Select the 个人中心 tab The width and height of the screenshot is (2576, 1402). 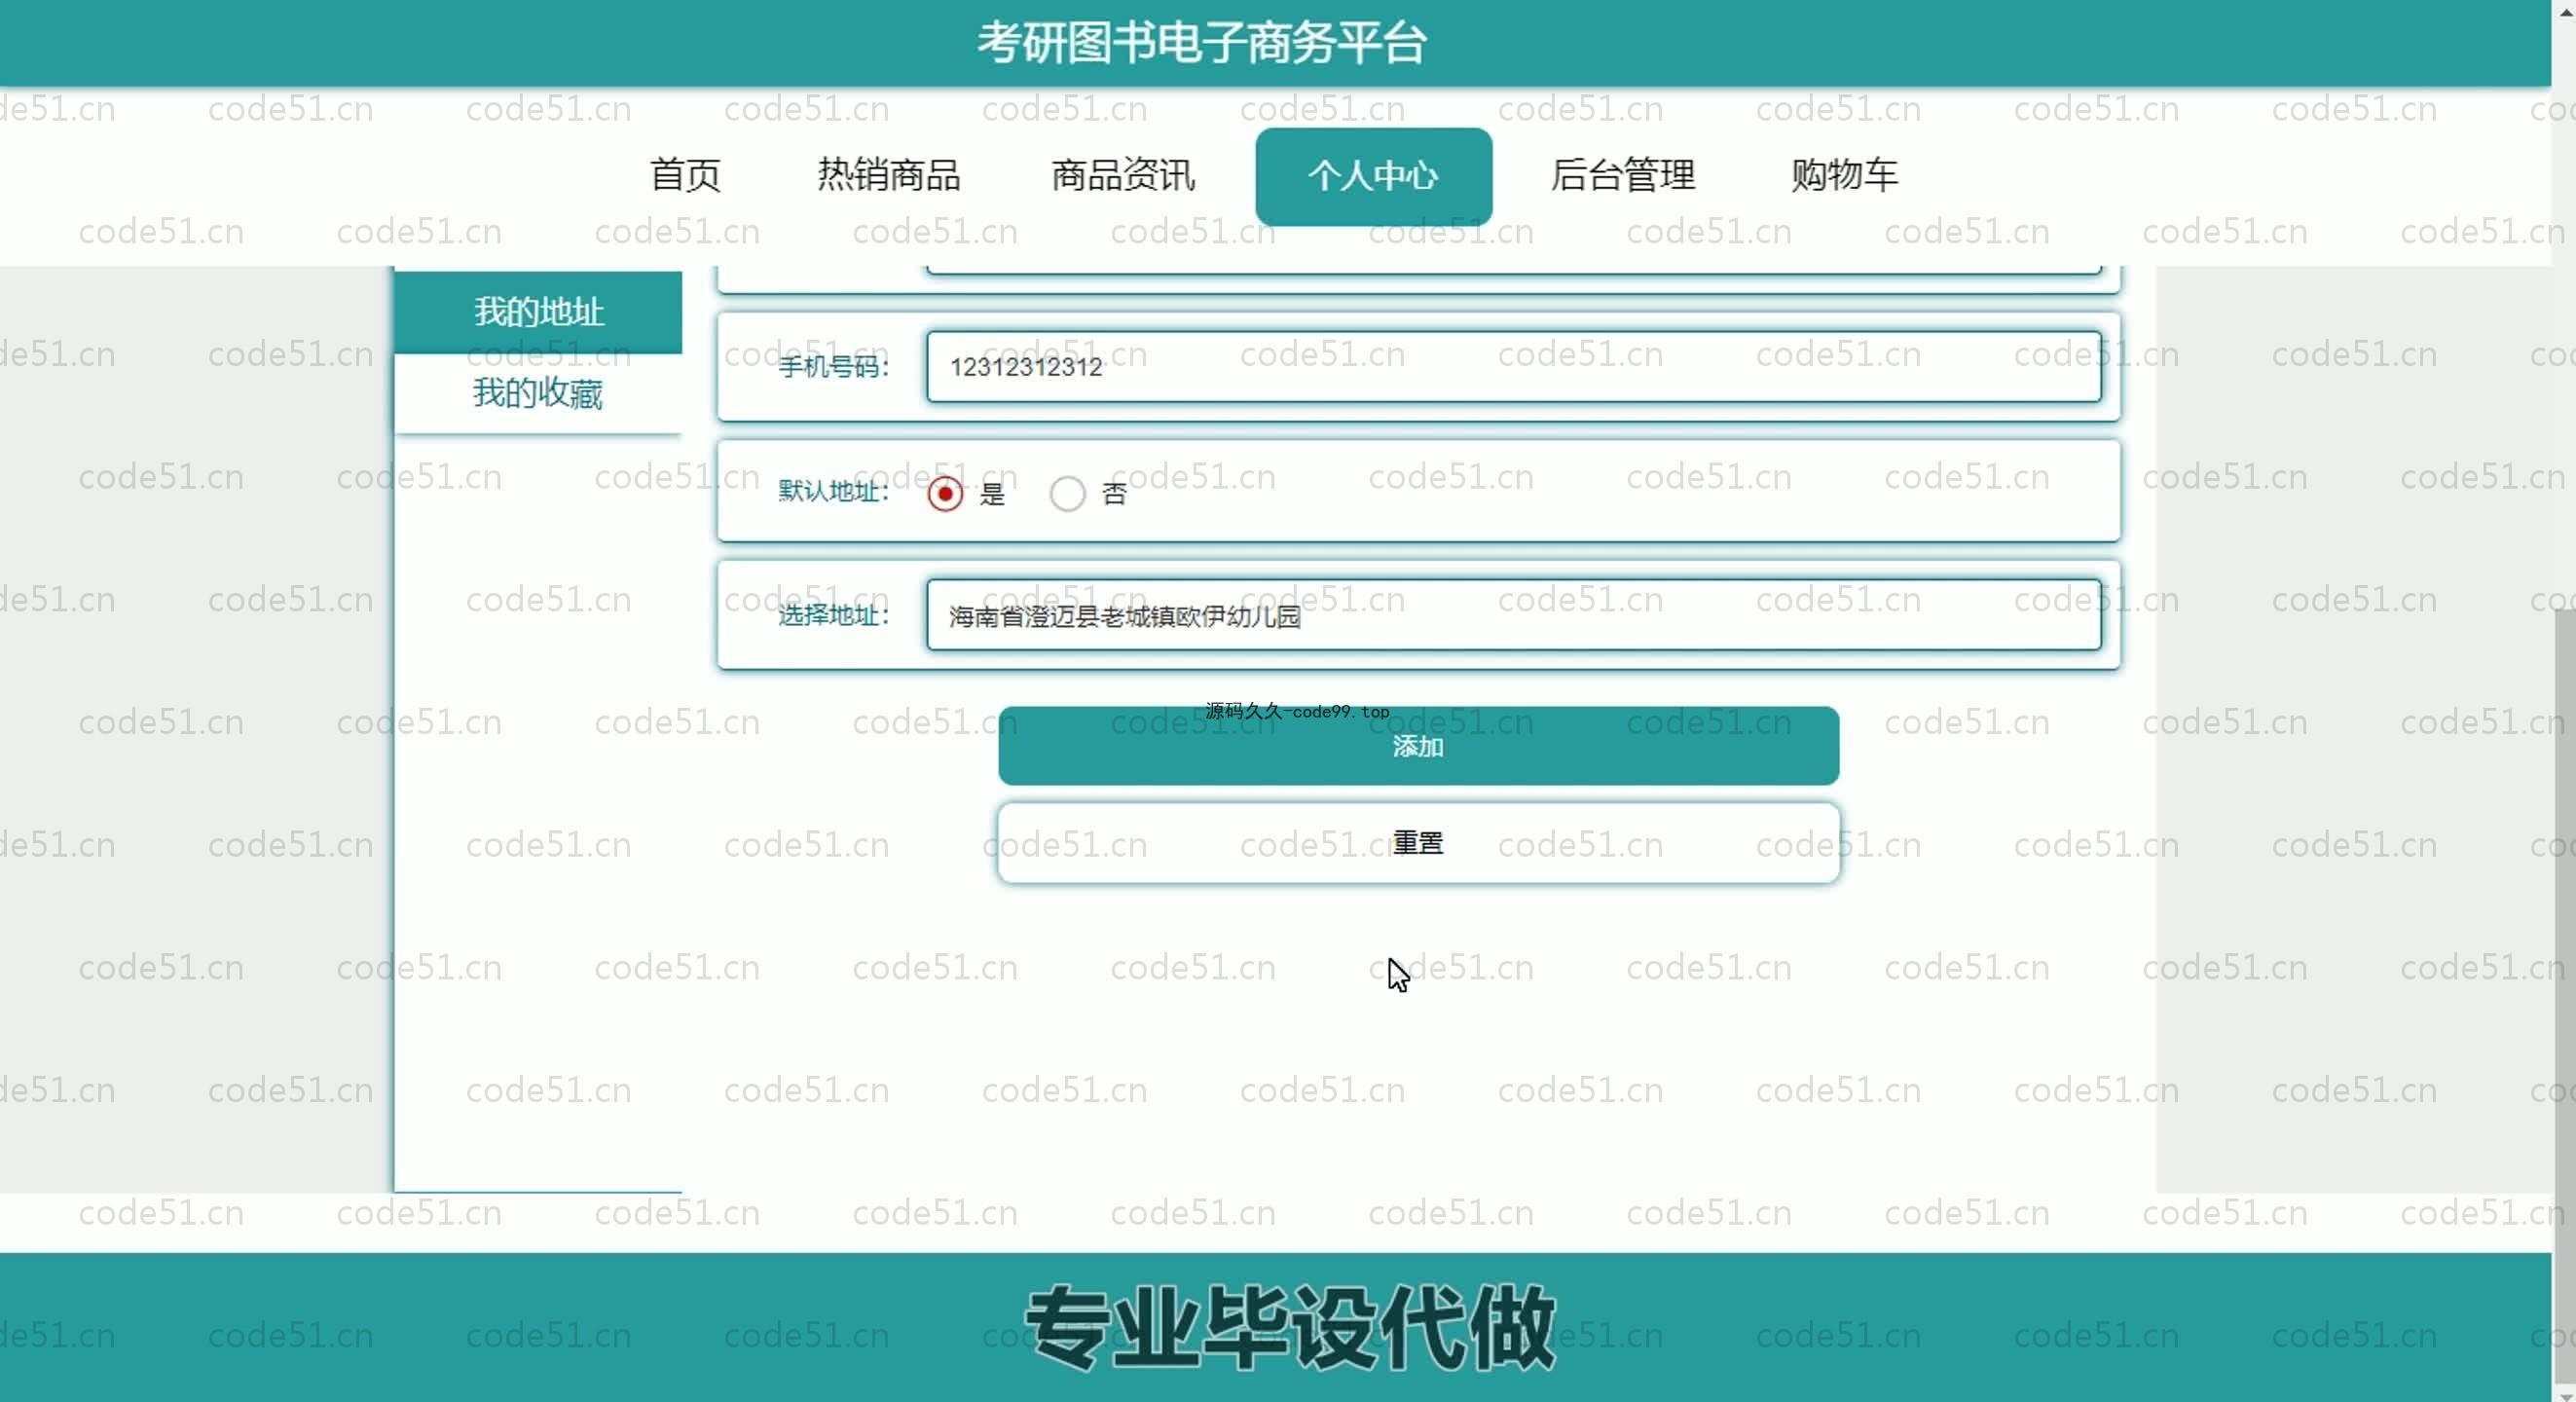pos(1373,176)
